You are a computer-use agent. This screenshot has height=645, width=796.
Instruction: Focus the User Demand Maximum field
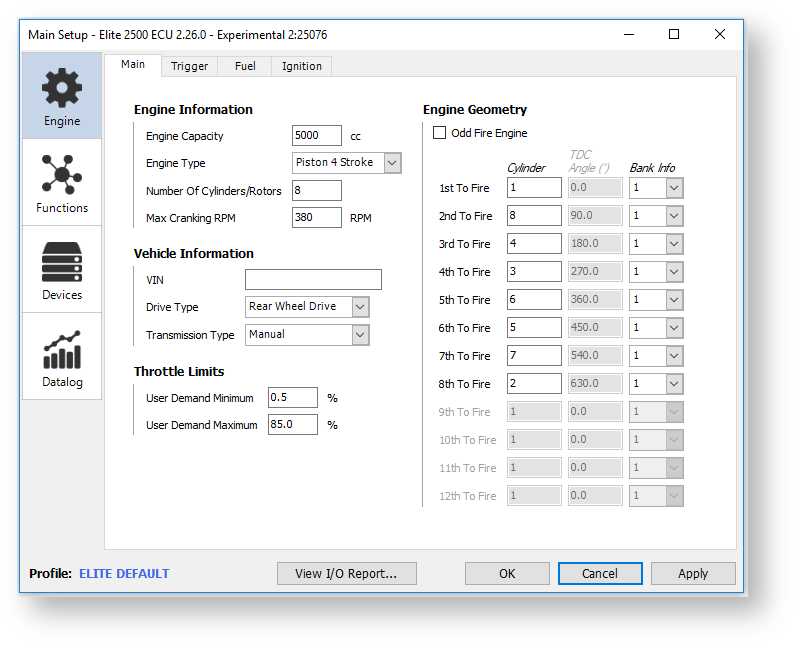[293, 424]
